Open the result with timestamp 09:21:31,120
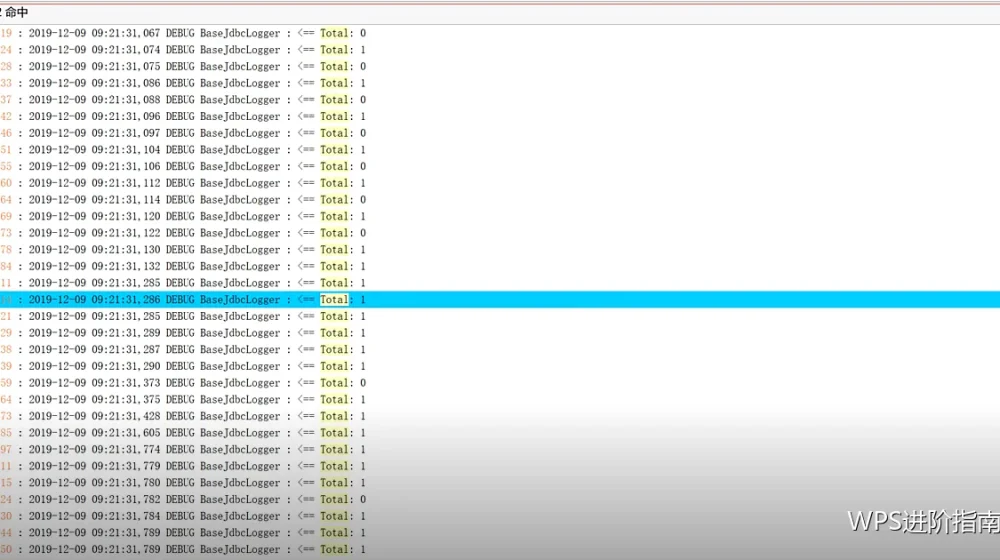1000x560 pixels. tap(500, 216)
